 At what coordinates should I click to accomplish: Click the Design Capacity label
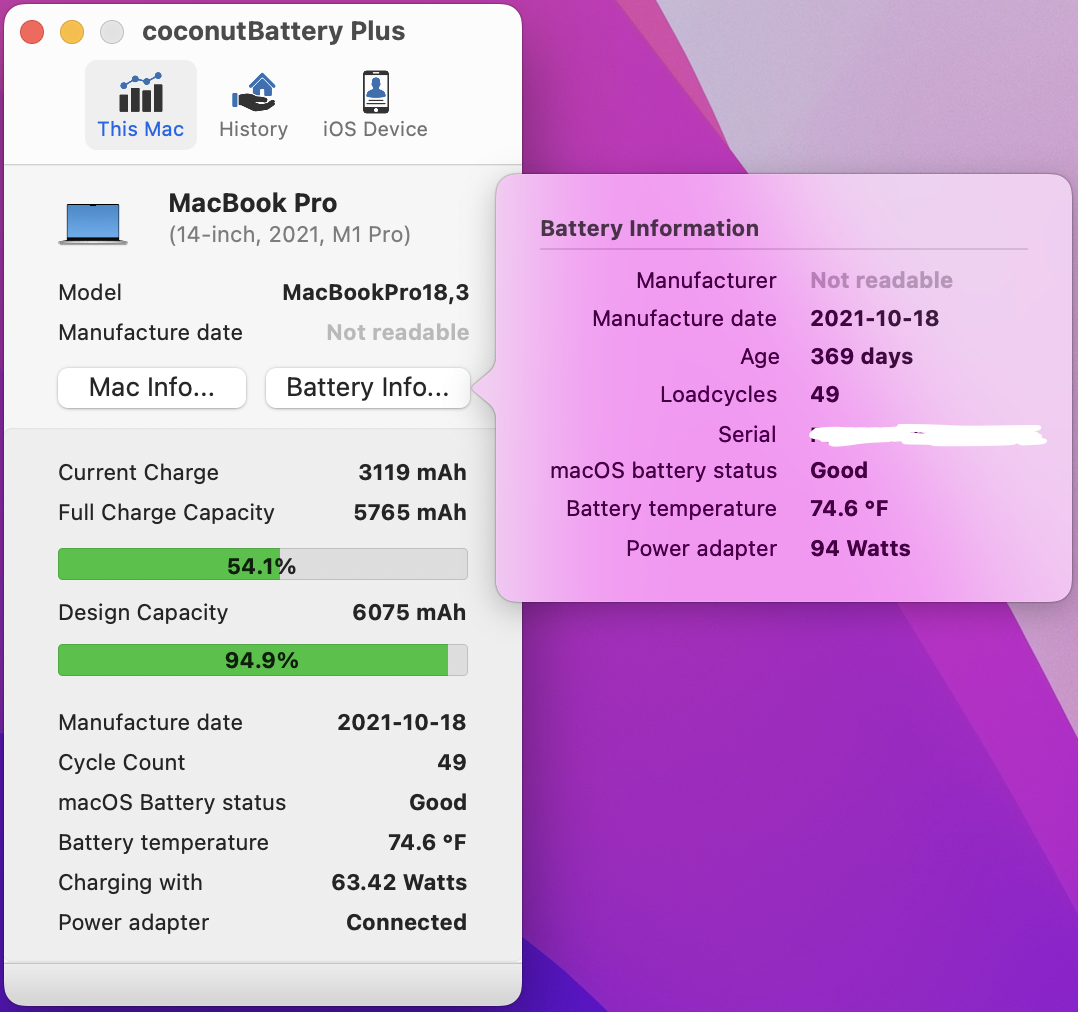143,613
